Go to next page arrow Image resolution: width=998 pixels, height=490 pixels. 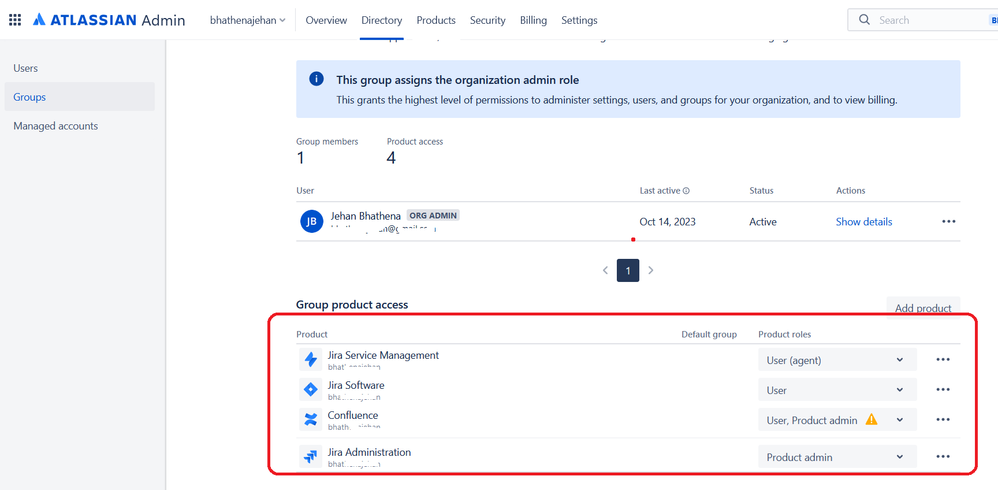click(650, 270)
